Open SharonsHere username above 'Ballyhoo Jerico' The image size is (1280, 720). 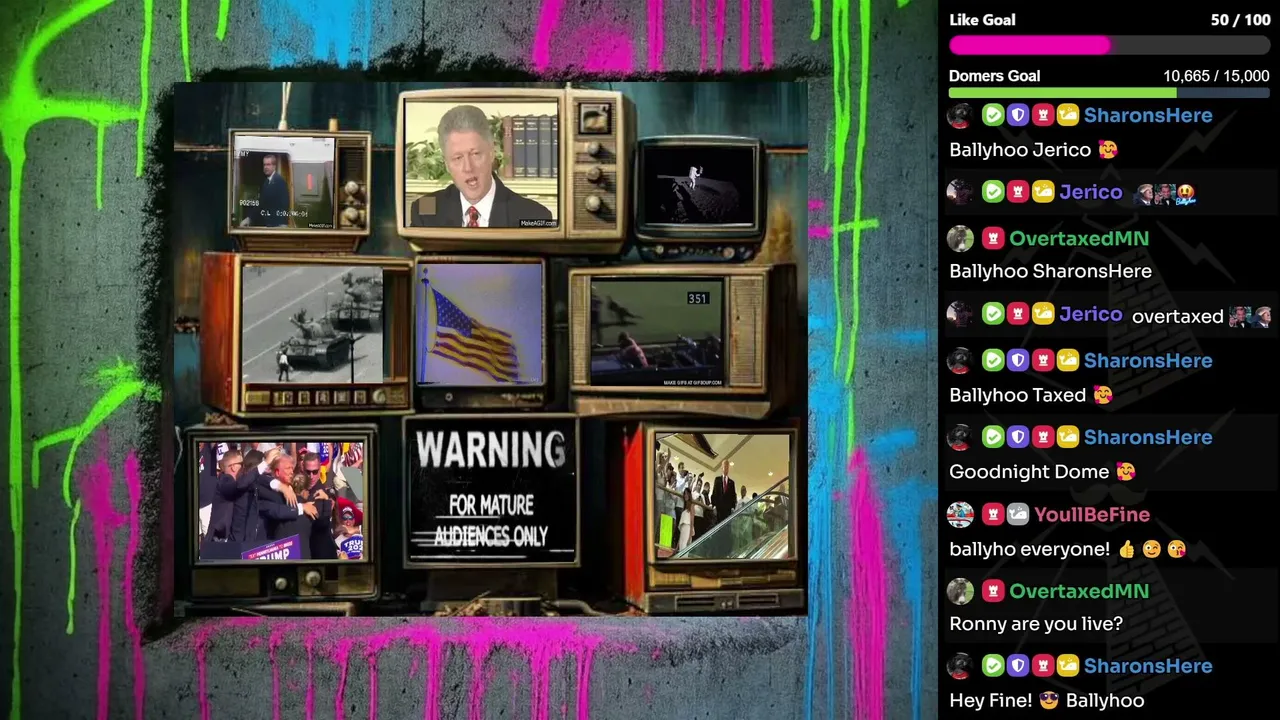pyautogui.click(x=1148, y=115)
